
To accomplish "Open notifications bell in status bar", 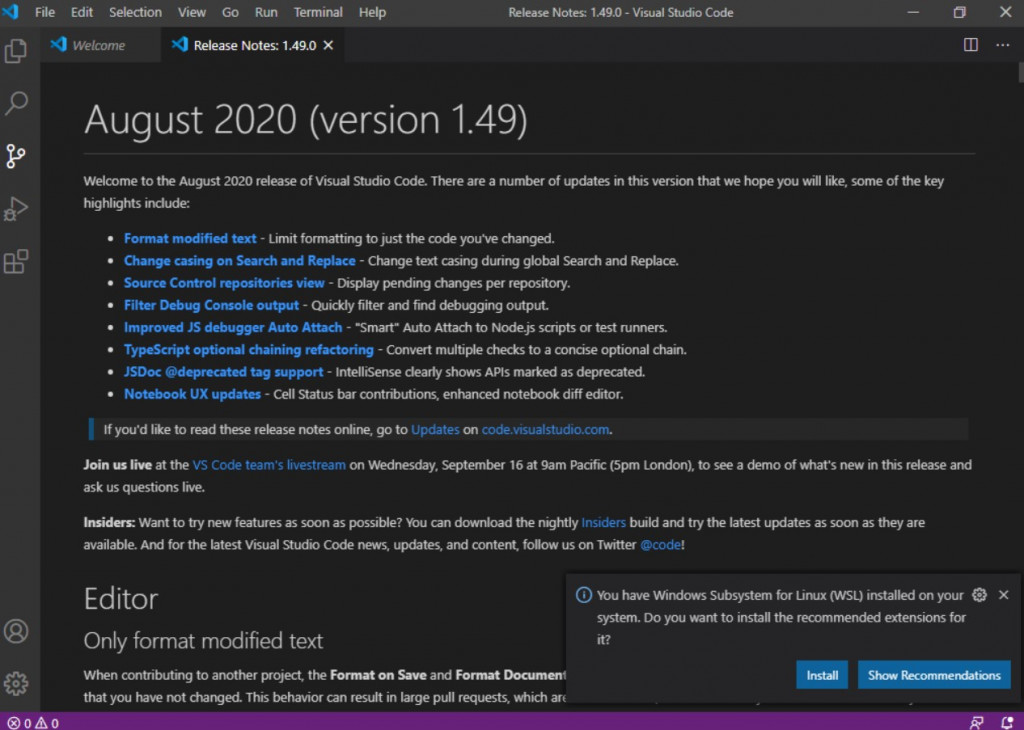I will coord(1006,723).
